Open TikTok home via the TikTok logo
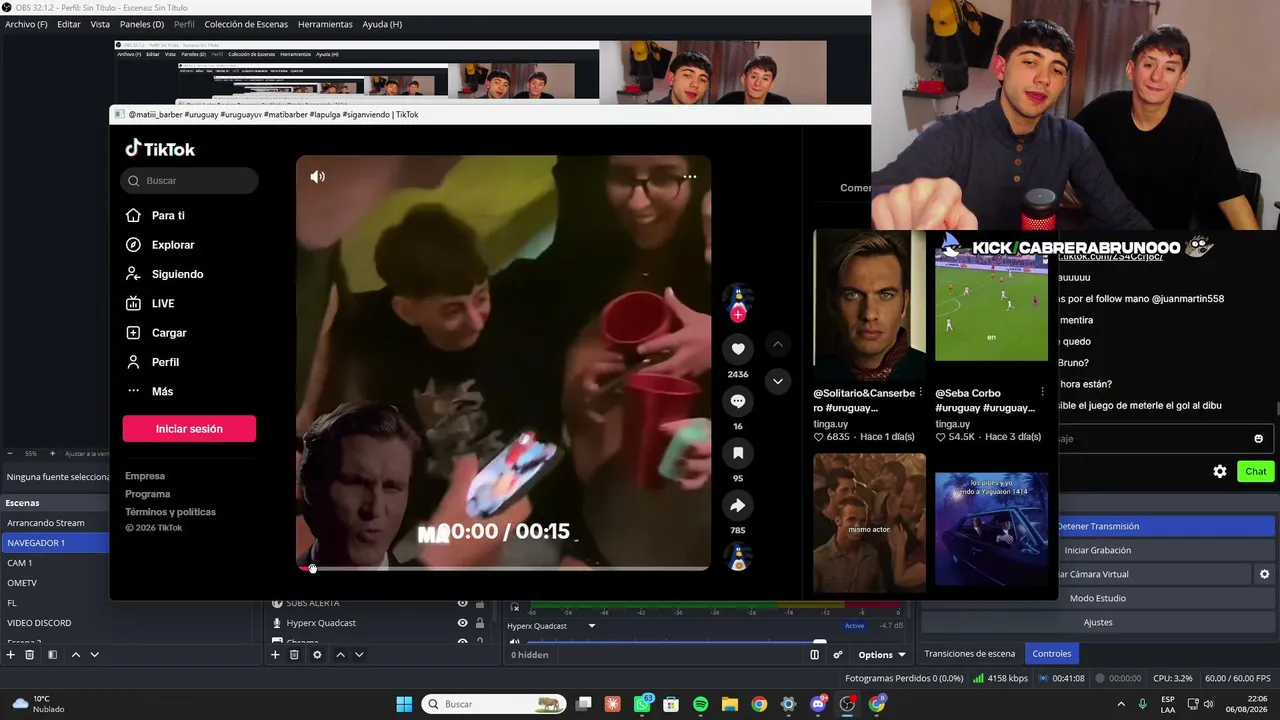Screen dimensions: 1280x720 tap(160, 149)
